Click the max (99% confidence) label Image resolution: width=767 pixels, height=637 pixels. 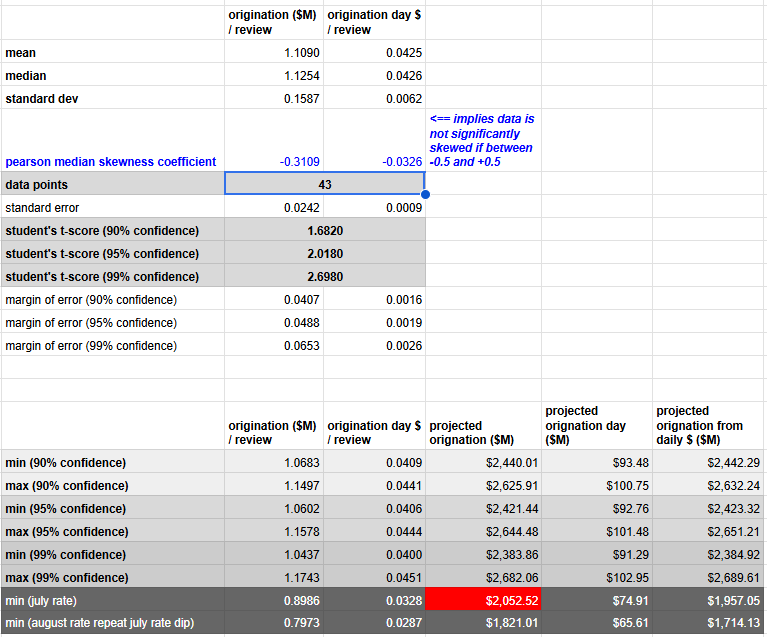tap(67, 577)
